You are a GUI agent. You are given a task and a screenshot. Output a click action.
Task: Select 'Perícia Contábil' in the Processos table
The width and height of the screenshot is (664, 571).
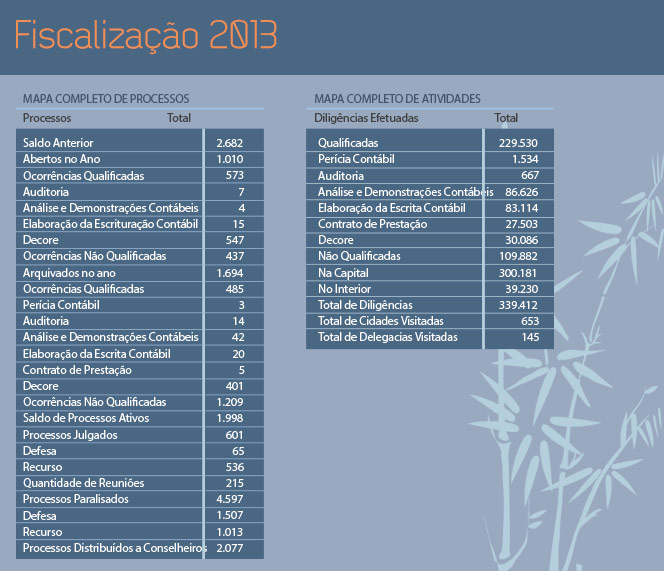(x=61, y=305)
